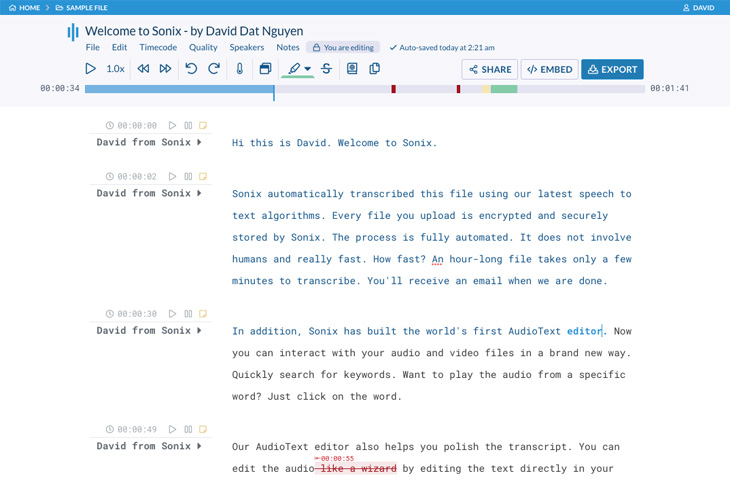Add a note to the 00:00:00 paragraph

(x=203, y=125)
